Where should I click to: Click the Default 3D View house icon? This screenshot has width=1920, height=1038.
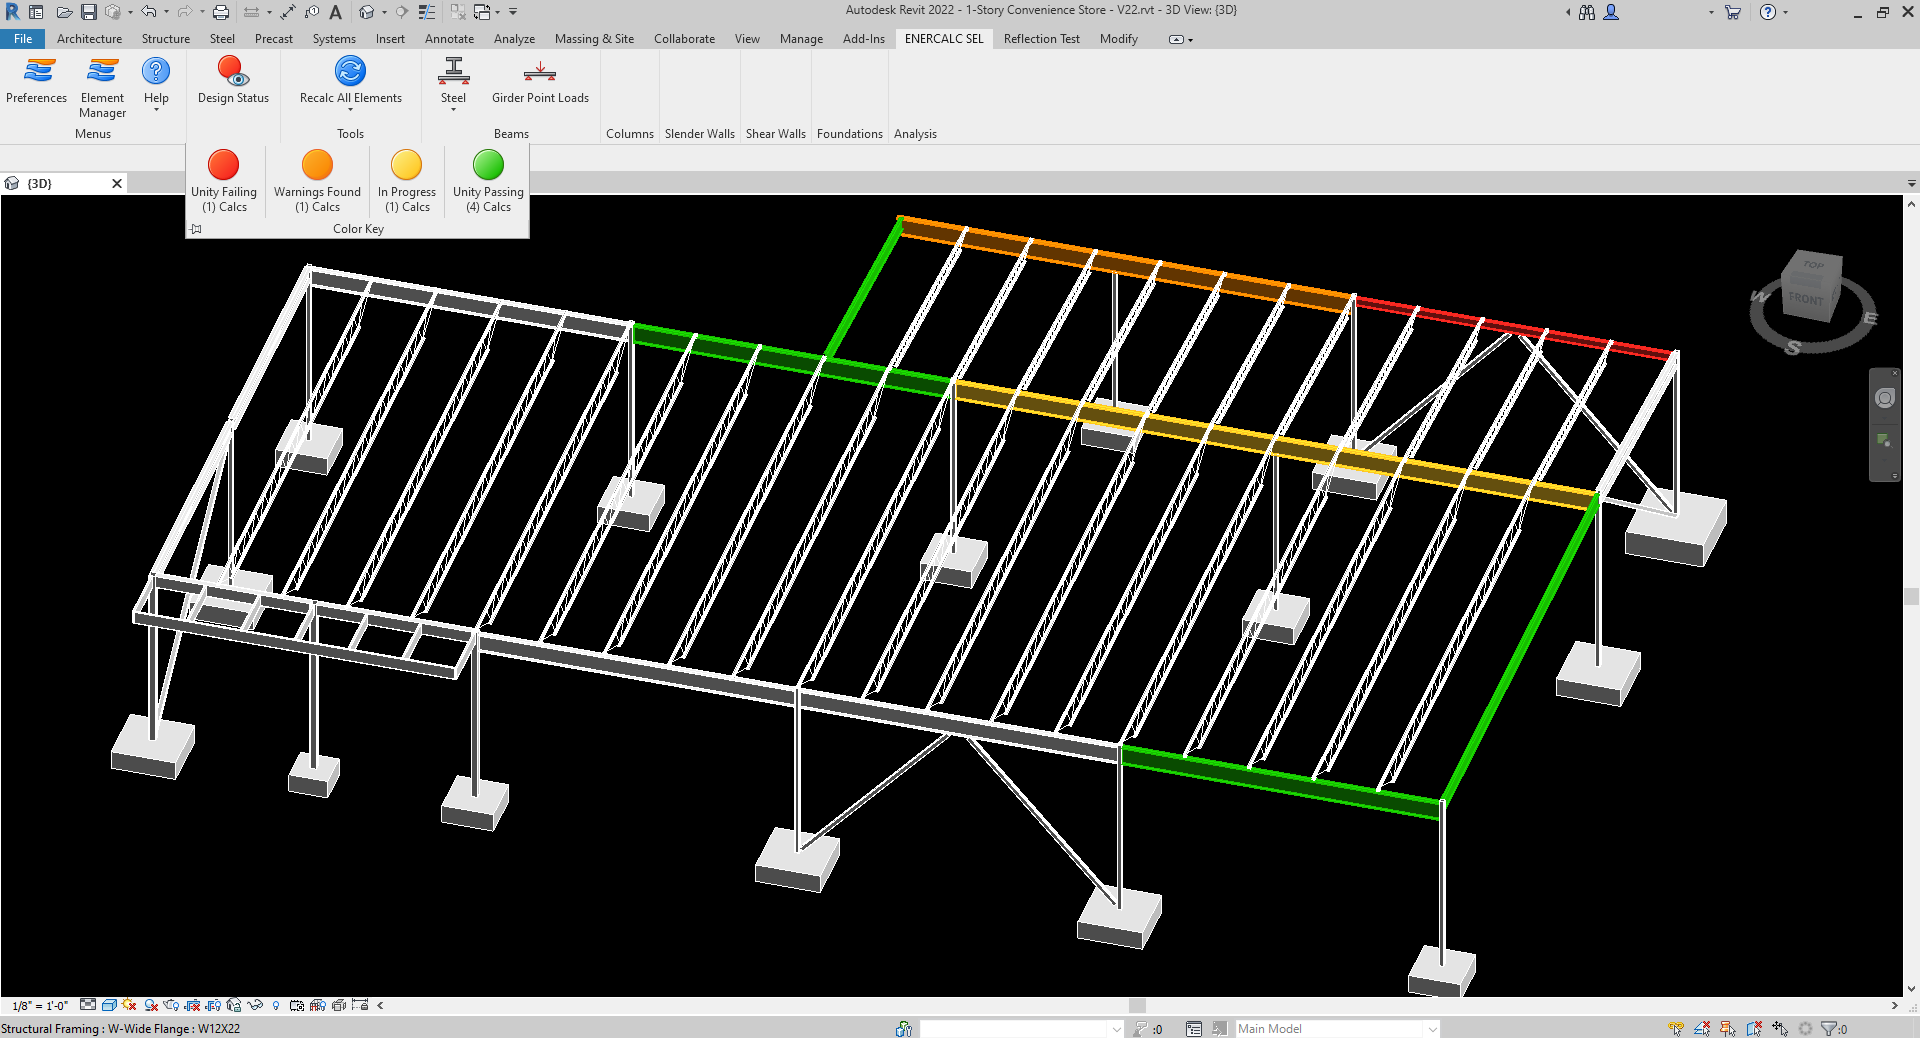coord(366,12)
